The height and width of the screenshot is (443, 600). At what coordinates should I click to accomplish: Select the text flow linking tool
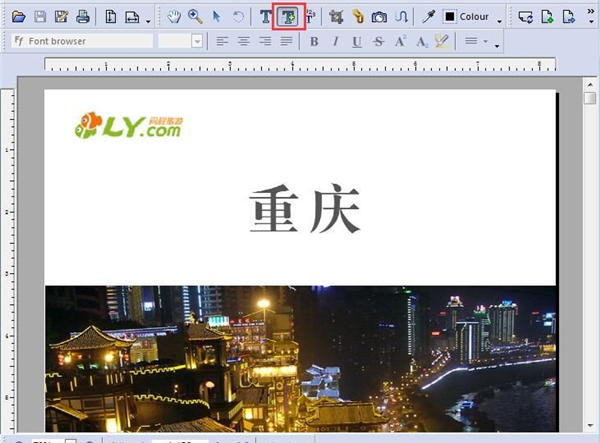(x=401, y=17)
